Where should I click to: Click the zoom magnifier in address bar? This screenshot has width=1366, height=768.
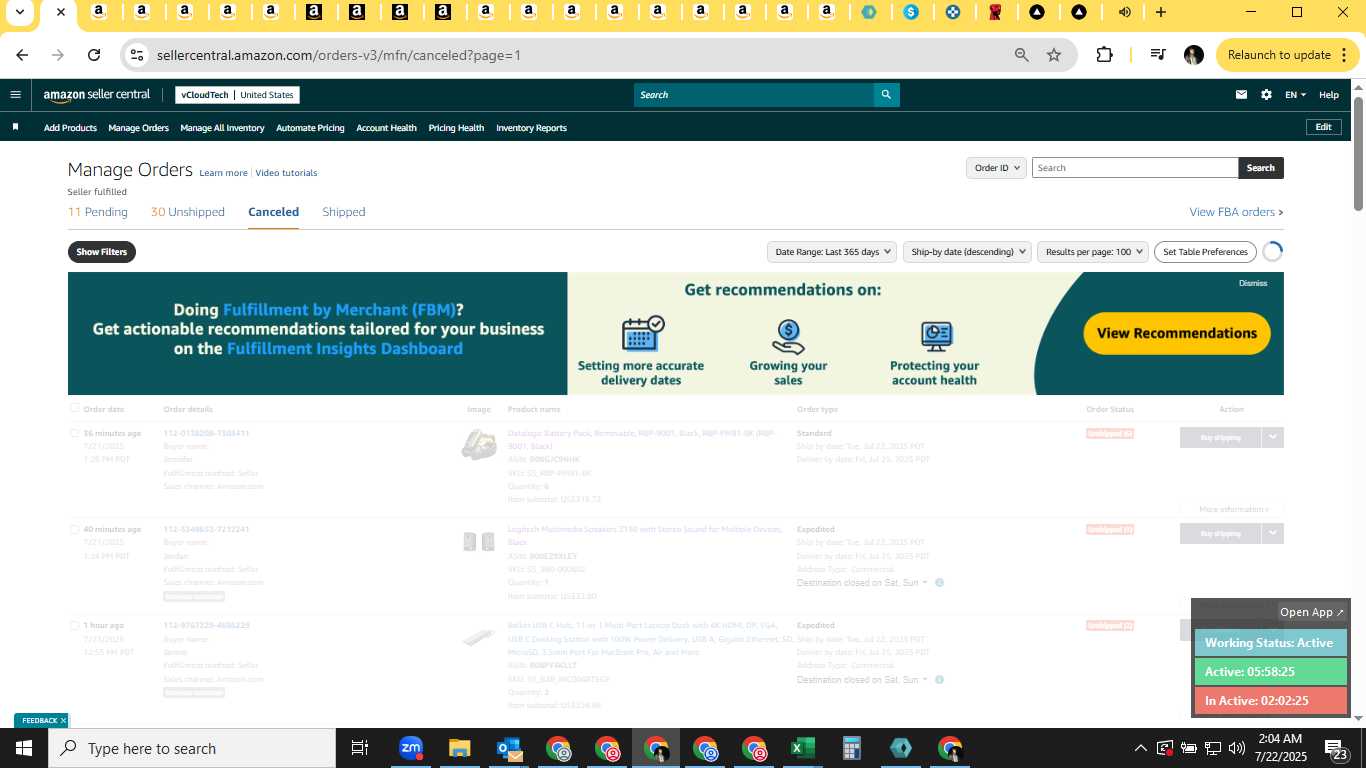(x=1021, y=55)
